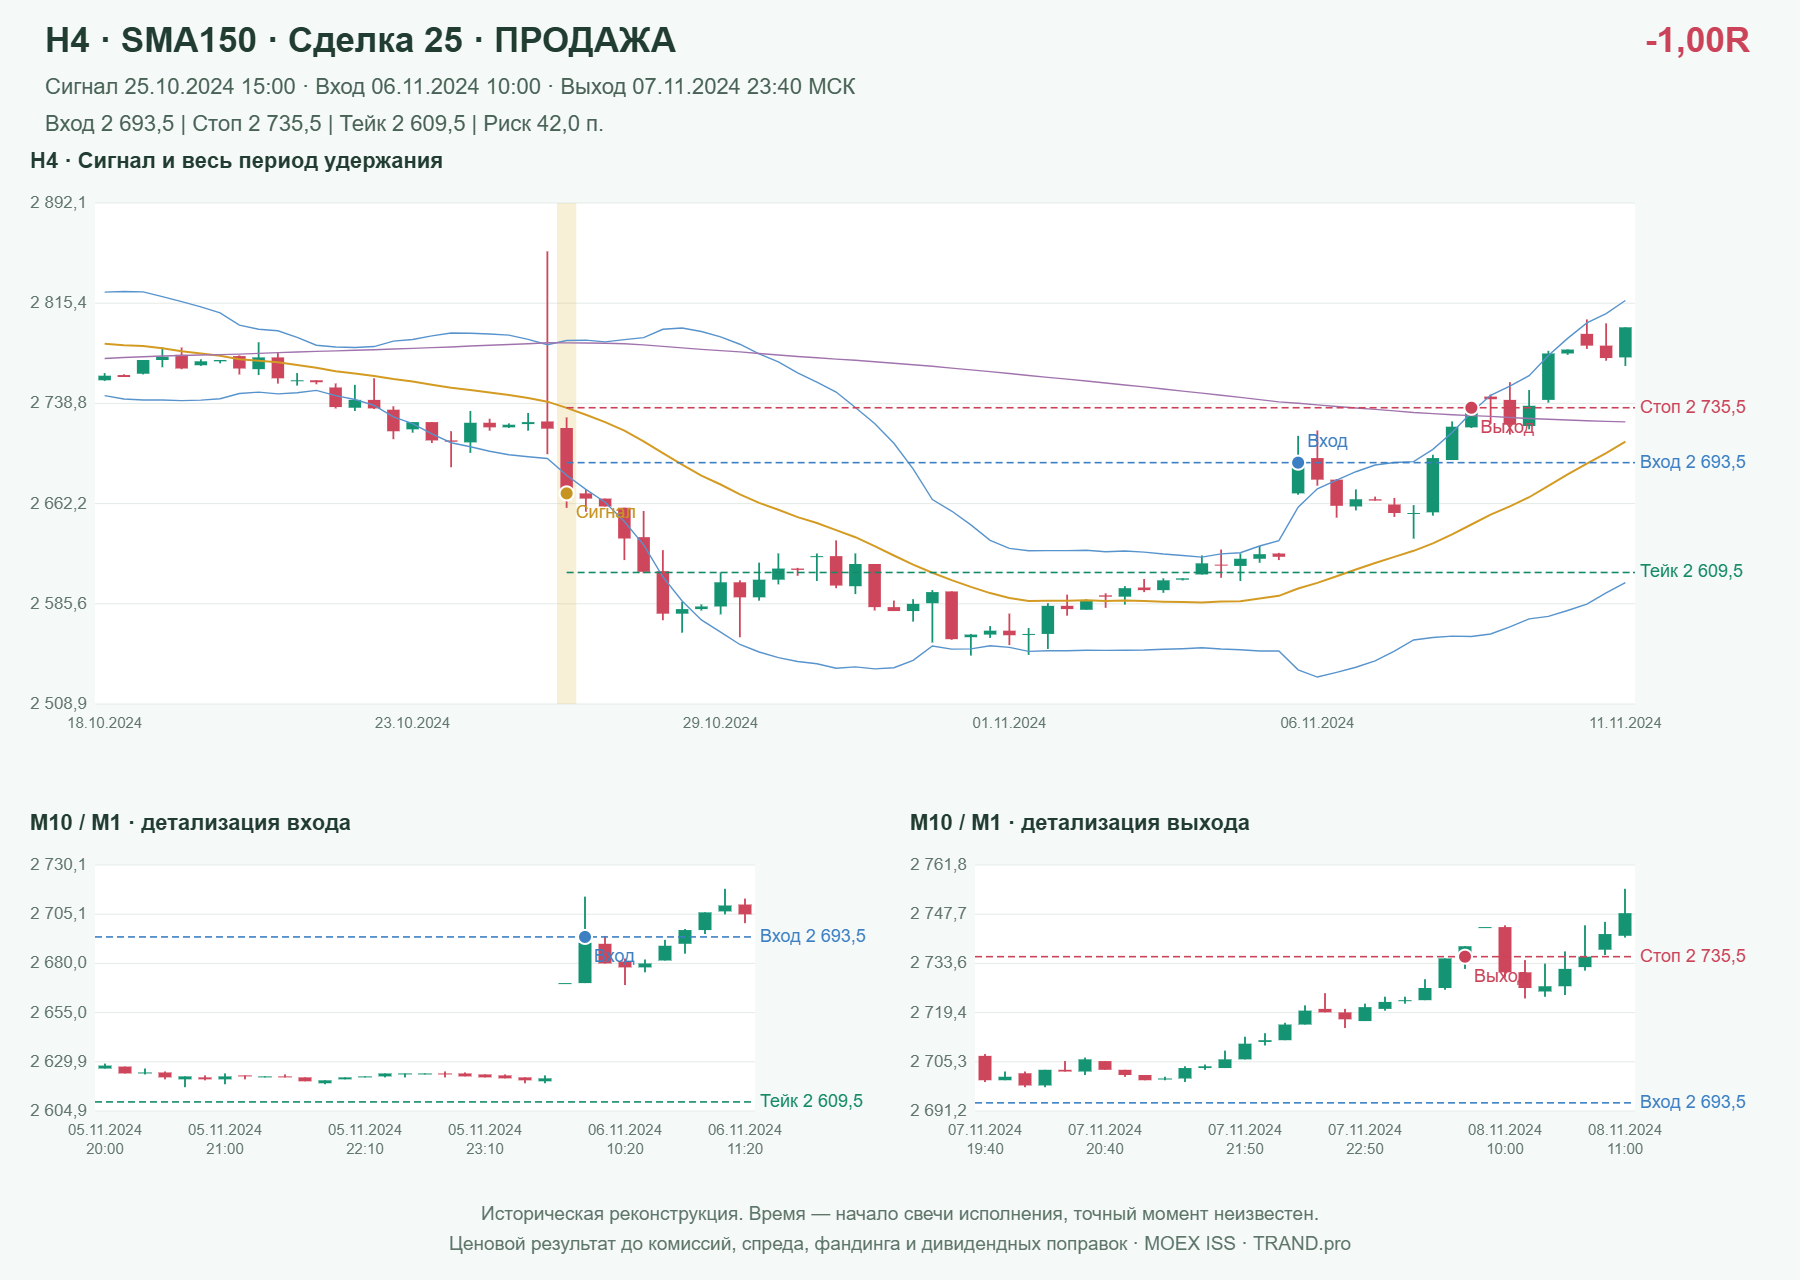Viewport: 1800px width, 1280px height.
Task: Click the Вход, Стоп, Тейк and Риск line
Action: coord(324,124)
